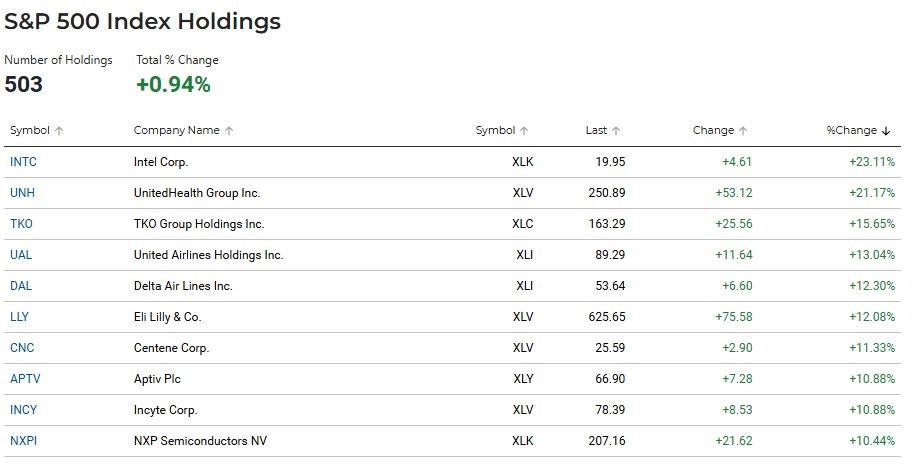
Task: Click the %Change column header text
Action: [852, 130]
